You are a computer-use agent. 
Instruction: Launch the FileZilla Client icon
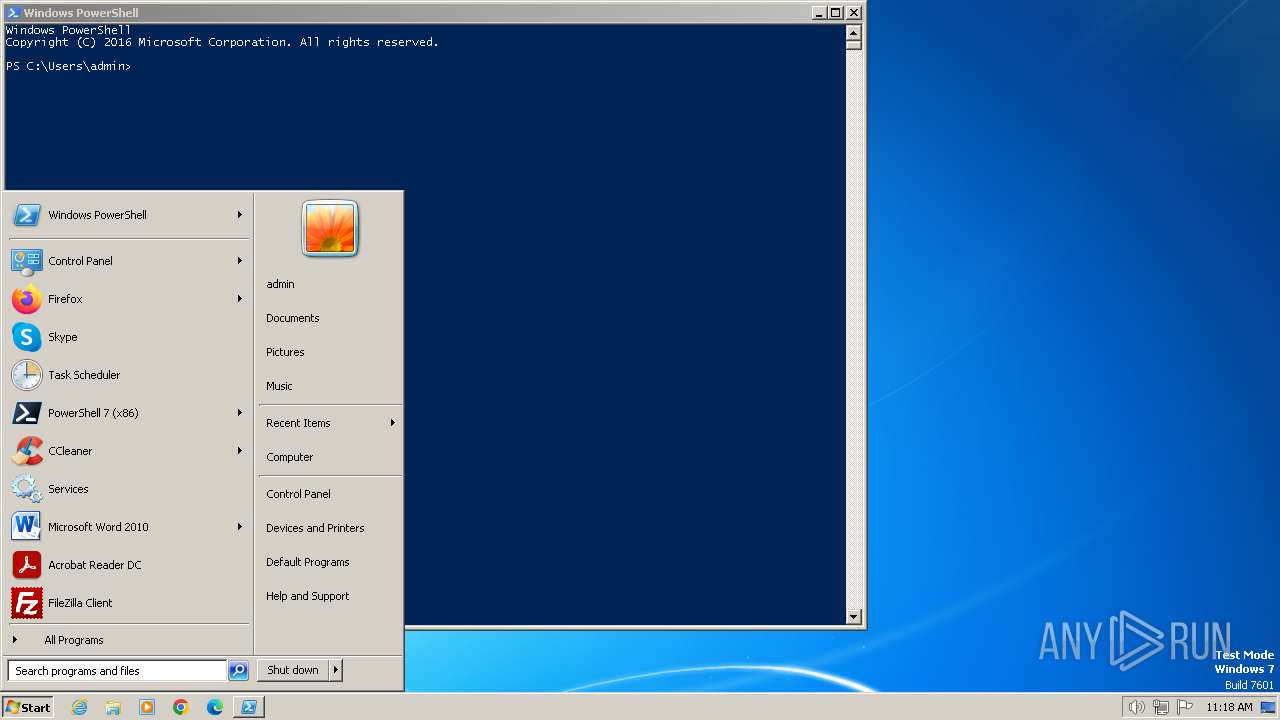tap(27, 603)
